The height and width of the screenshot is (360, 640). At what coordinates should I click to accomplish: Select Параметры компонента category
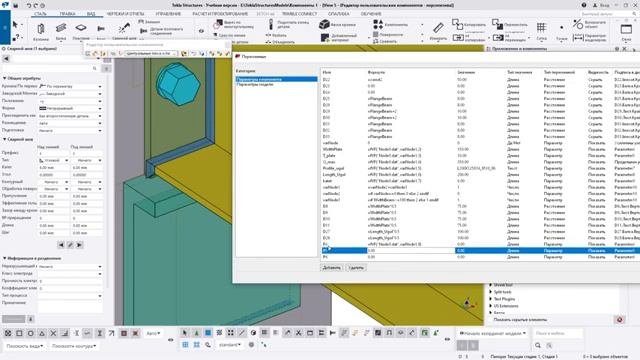(x=276, y=79)
